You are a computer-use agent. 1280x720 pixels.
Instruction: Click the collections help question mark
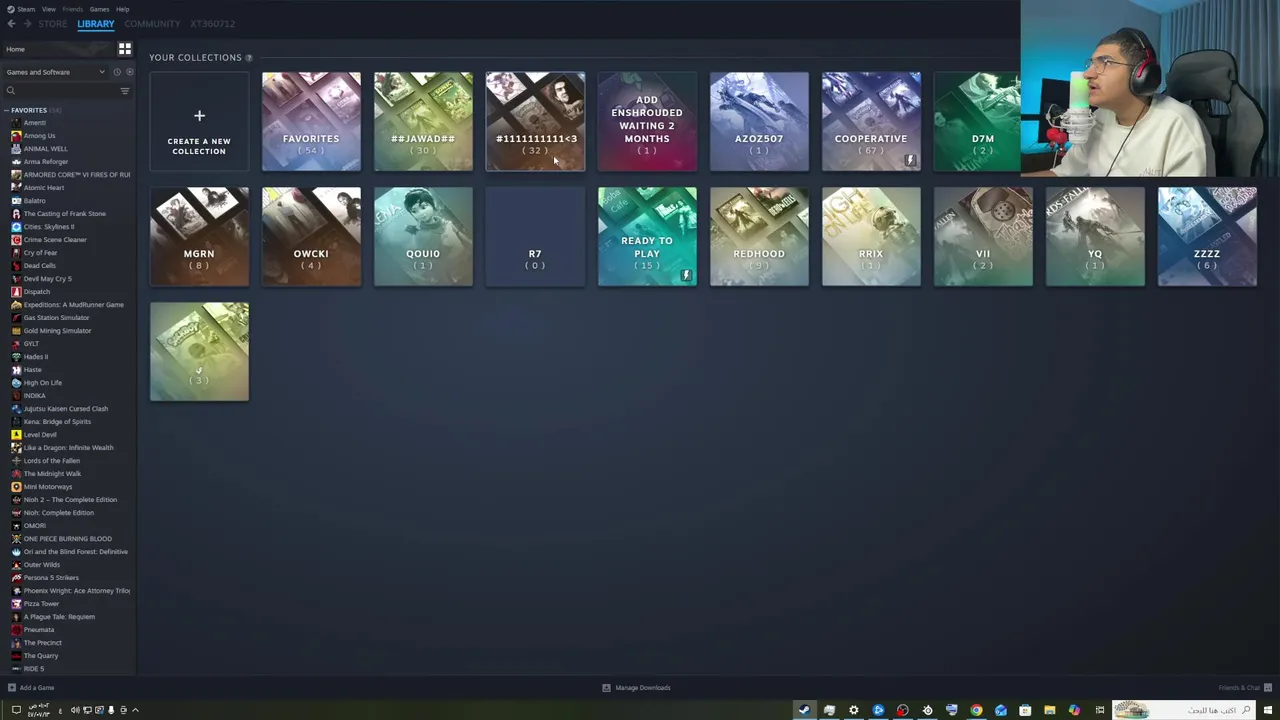pos(249,58)
